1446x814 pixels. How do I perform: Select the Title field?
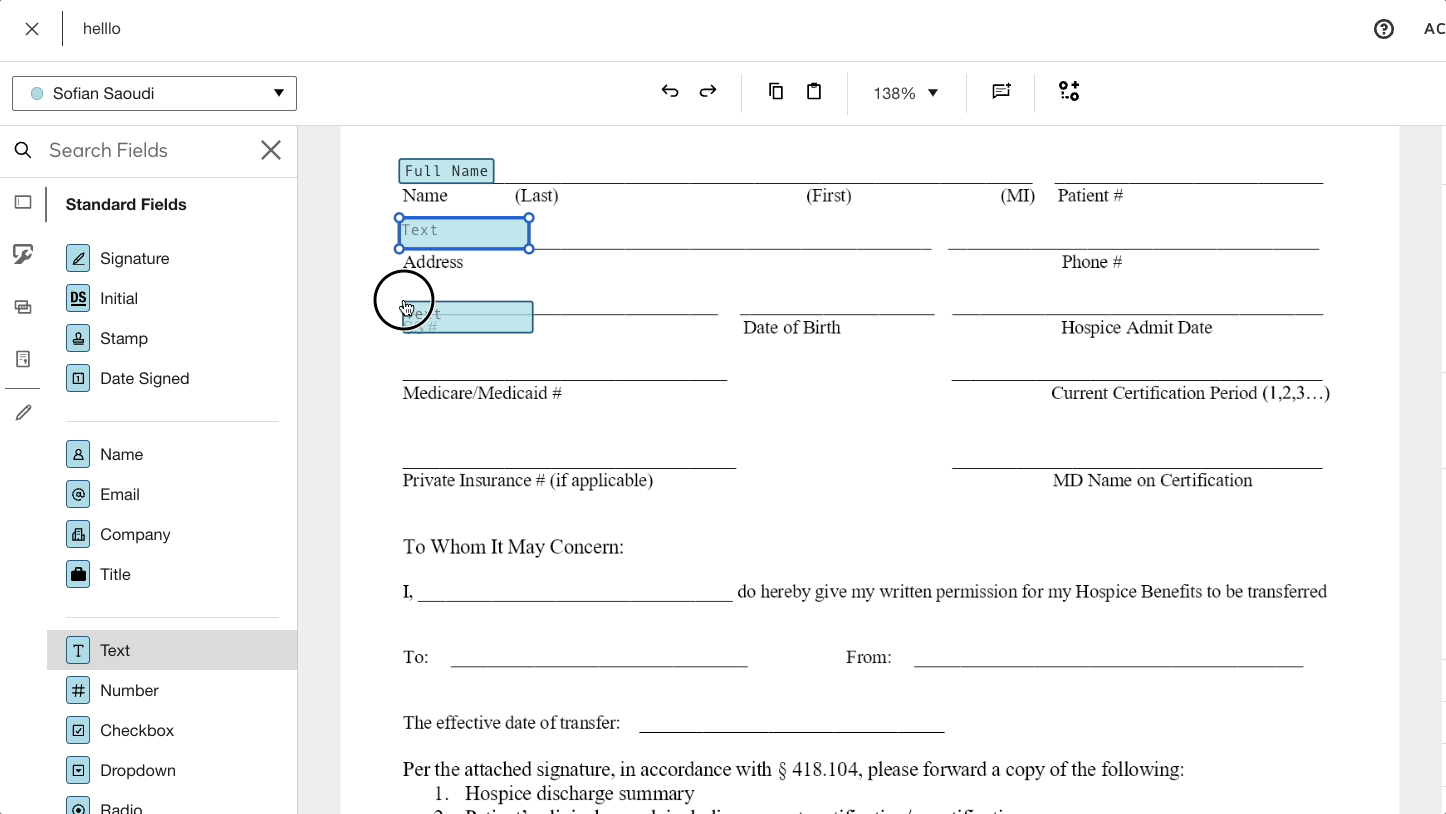(172, 574)
